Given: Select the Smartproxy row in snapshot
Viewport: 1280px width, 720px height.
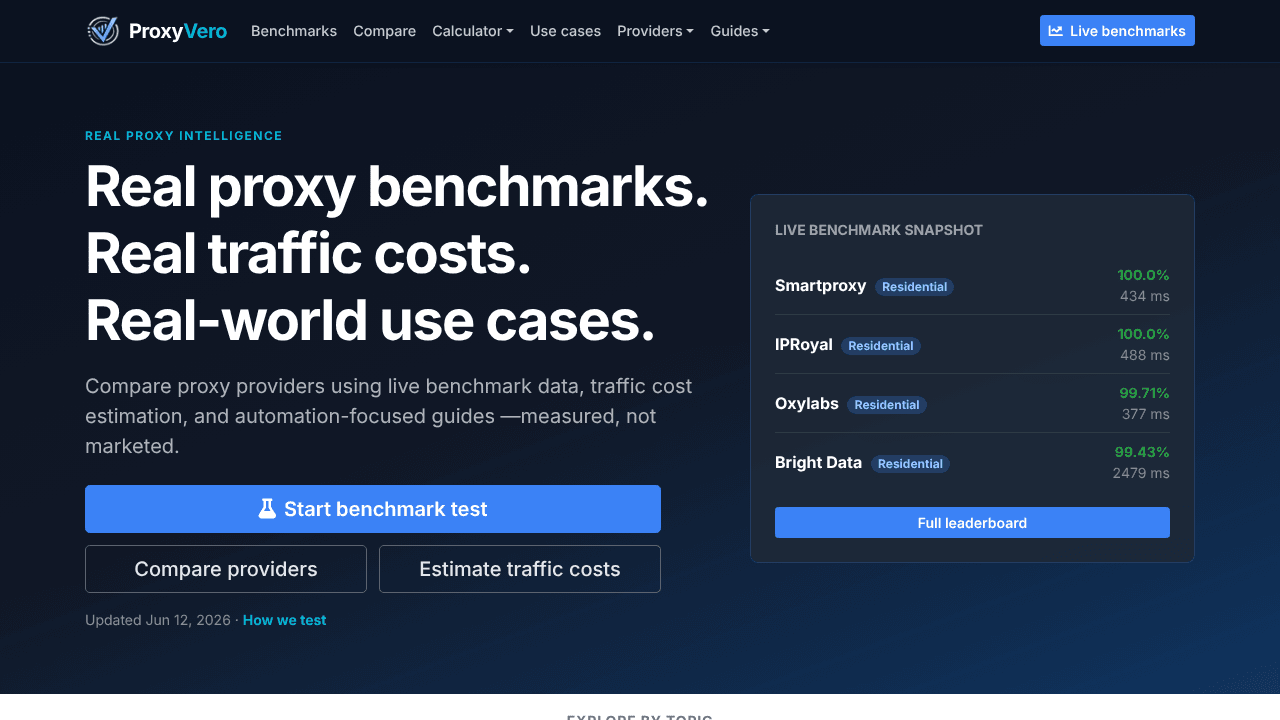Looking at the screenshot, I should point(972,286).
